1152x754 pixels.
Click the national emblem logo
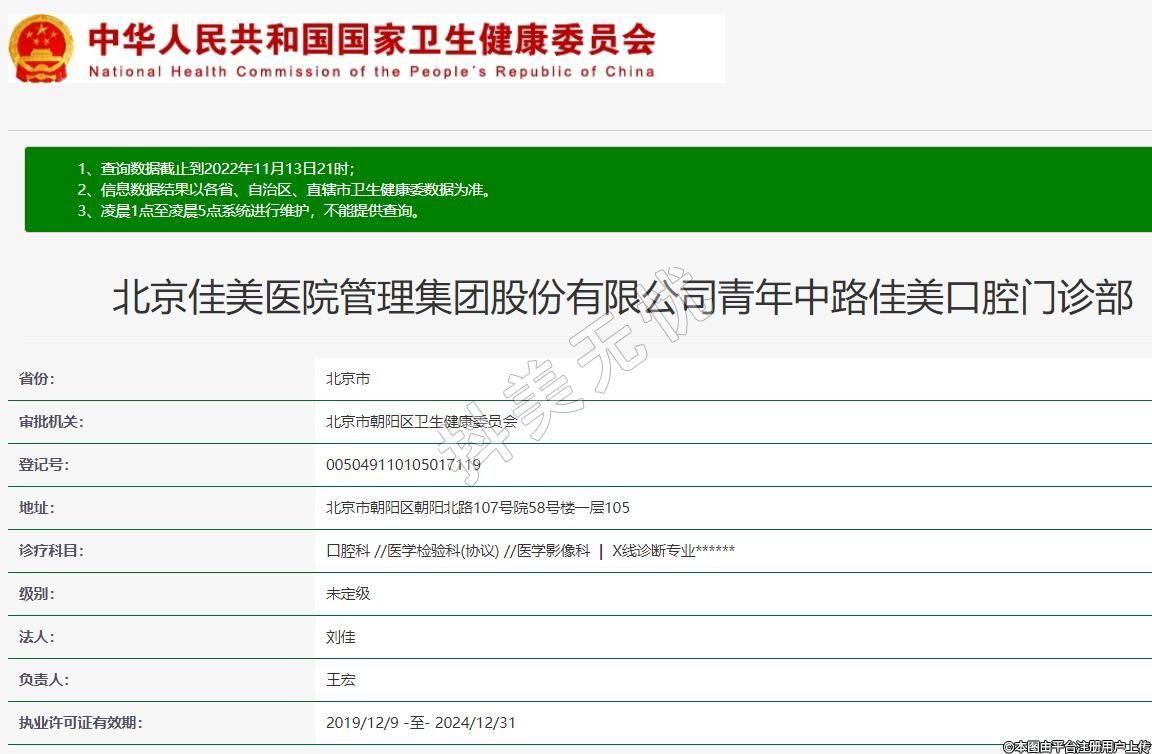pyautogui.click(x=41, y=48)
